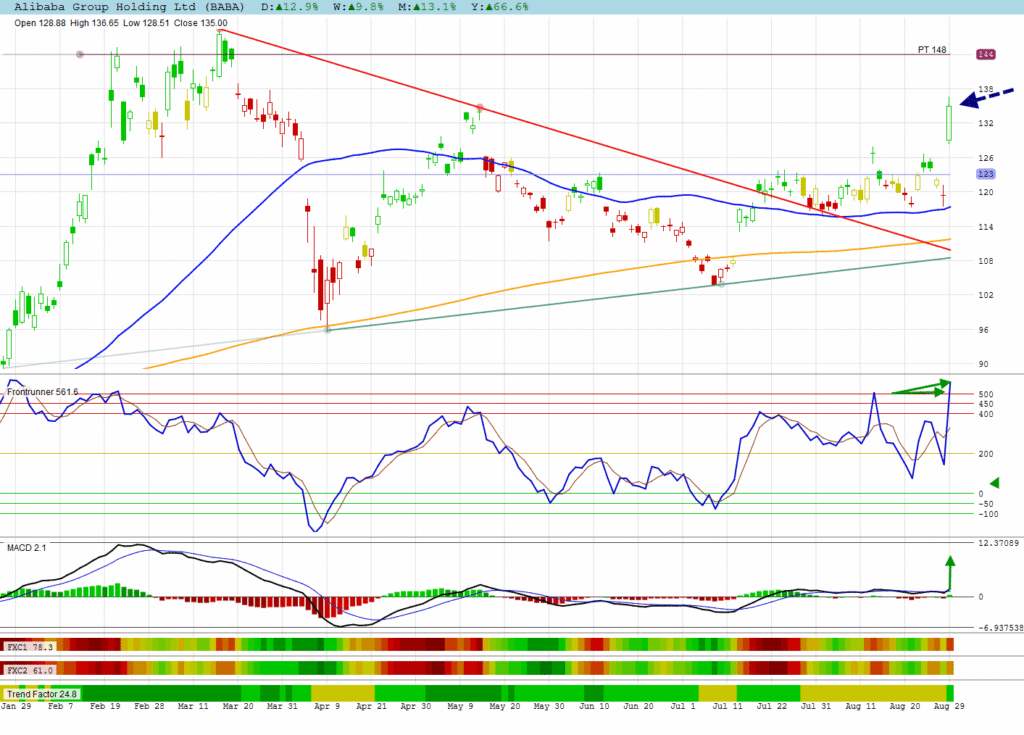Click the 102 price axis label

pyautogui.click(x=985, y=295)
